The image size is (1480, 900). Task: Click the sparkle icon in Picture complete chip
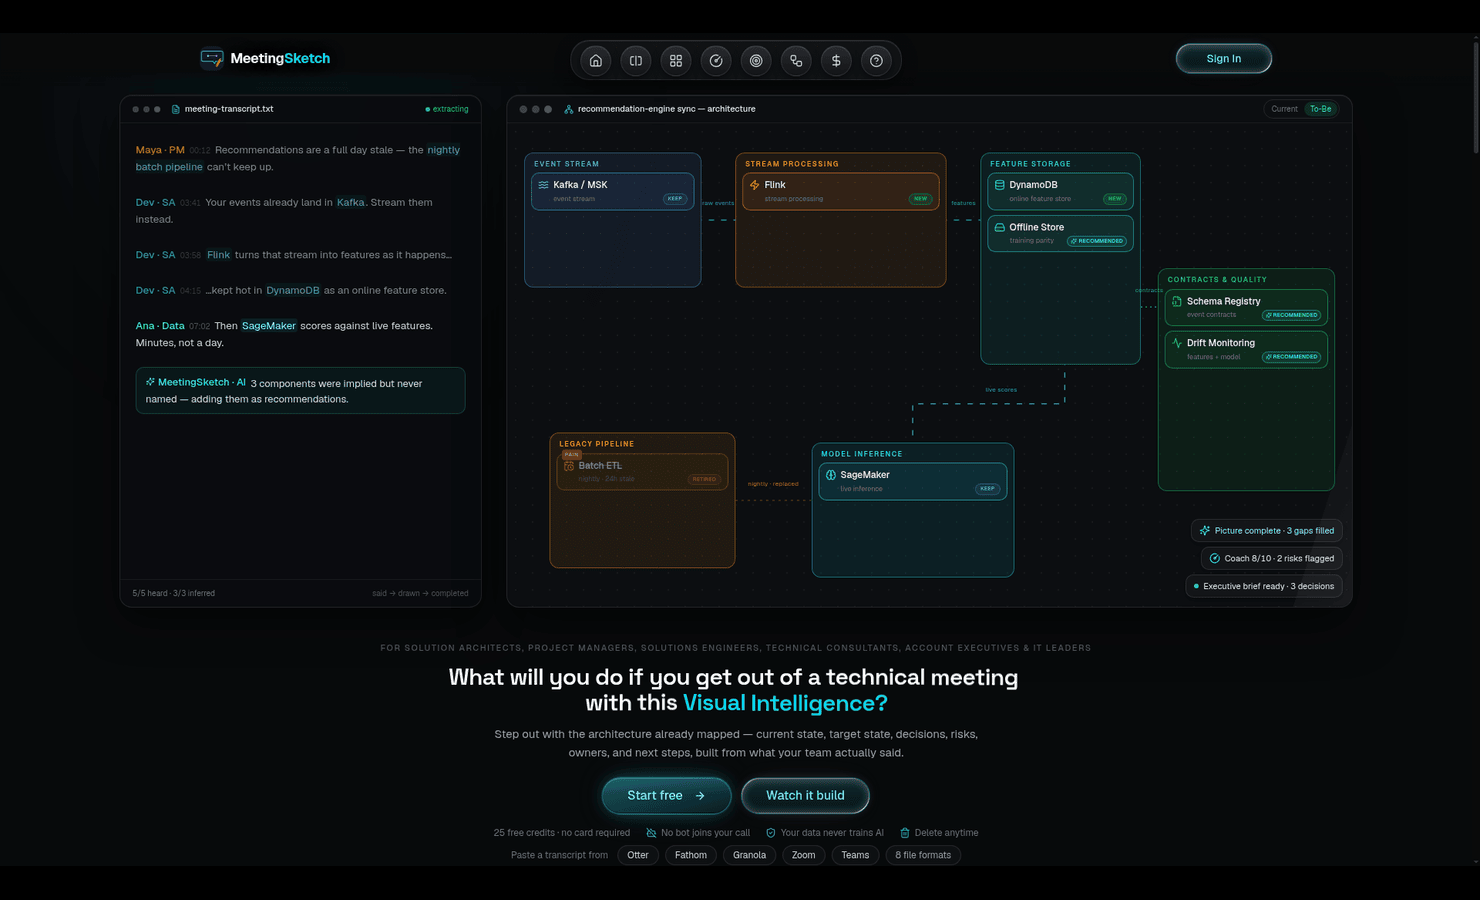tap(1205, 531)
